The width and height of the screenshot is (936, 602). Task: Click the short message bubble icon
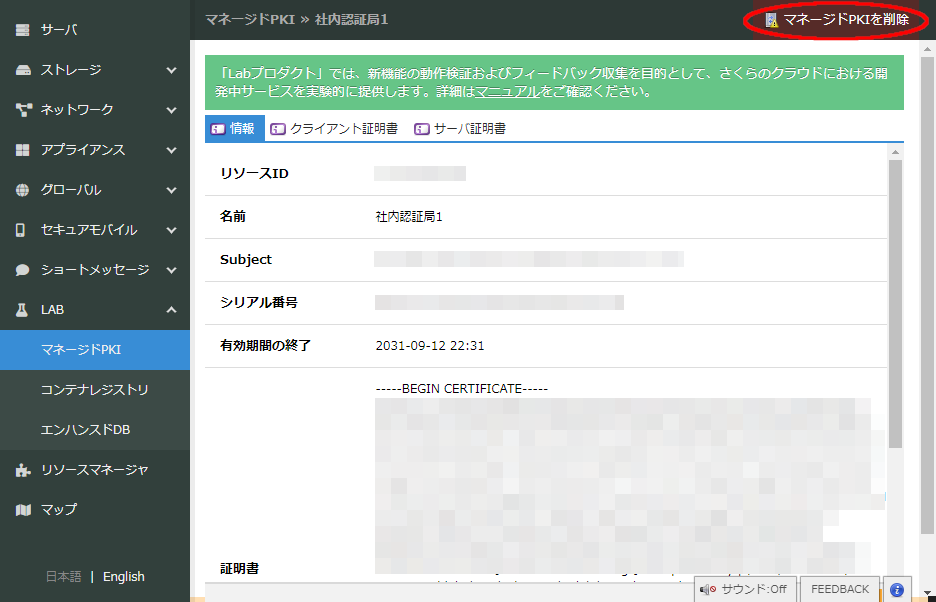pyautogui.click(x=22, y=270)
